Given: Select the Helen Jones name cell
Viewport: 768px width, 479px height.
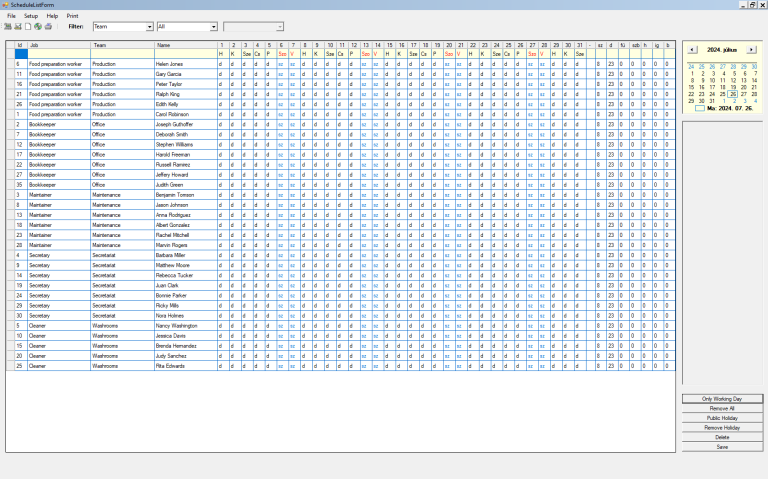Looking at the screenshot, I should pos(184,63).
